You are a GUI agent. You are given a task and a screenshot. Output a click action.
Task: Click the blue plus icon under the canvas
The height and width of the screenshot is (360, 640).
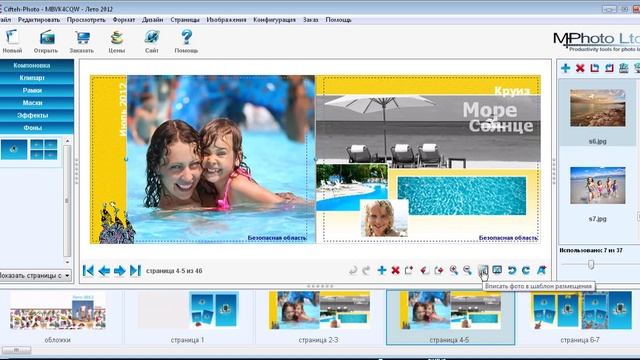point(382,270)
